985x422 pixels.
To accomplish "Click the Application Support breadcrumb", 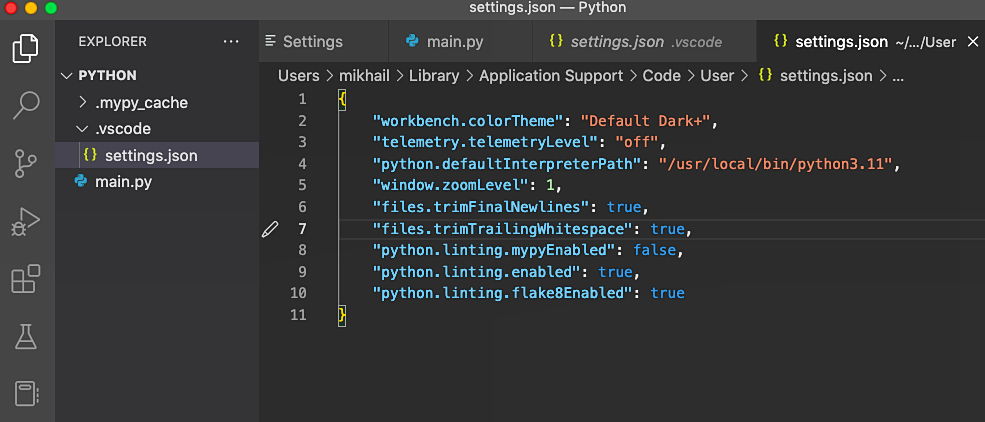I will [x=551, y=76].
